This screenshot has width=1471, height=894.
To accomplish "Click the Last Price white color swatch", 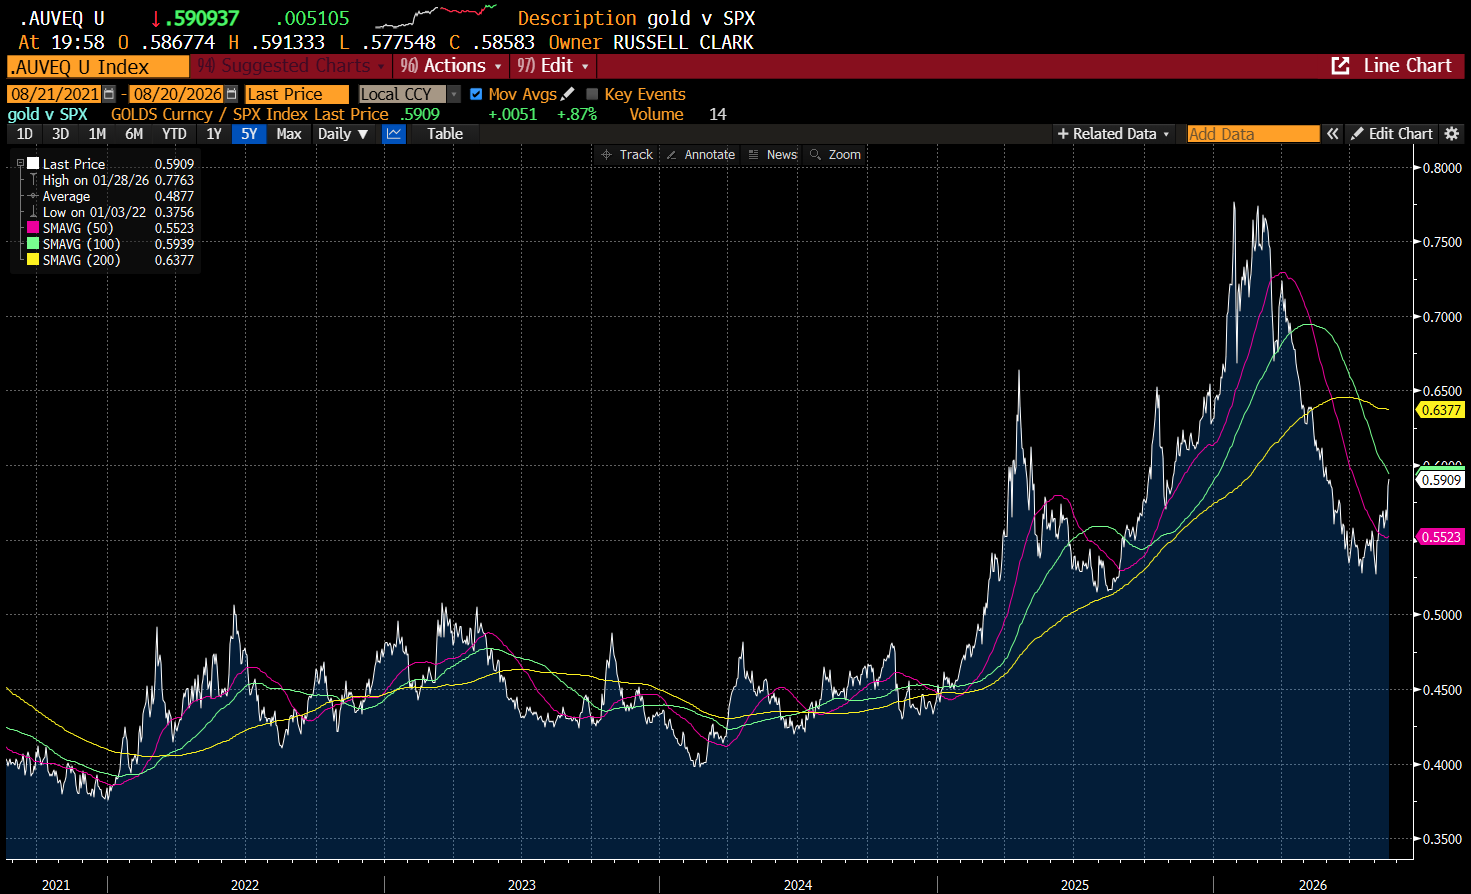I will 33,164.
